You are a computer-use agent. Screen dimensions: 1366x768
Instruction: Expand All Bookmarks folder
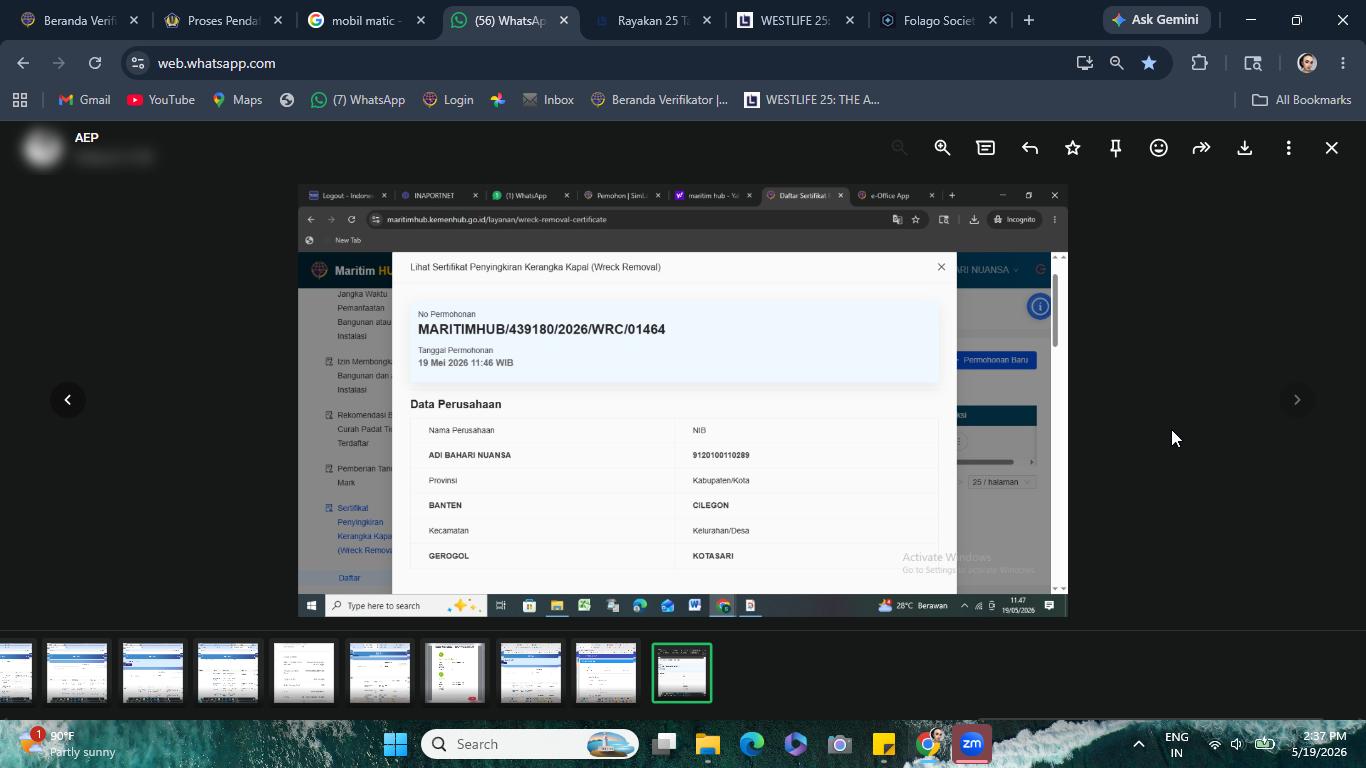click(1302, 100)
